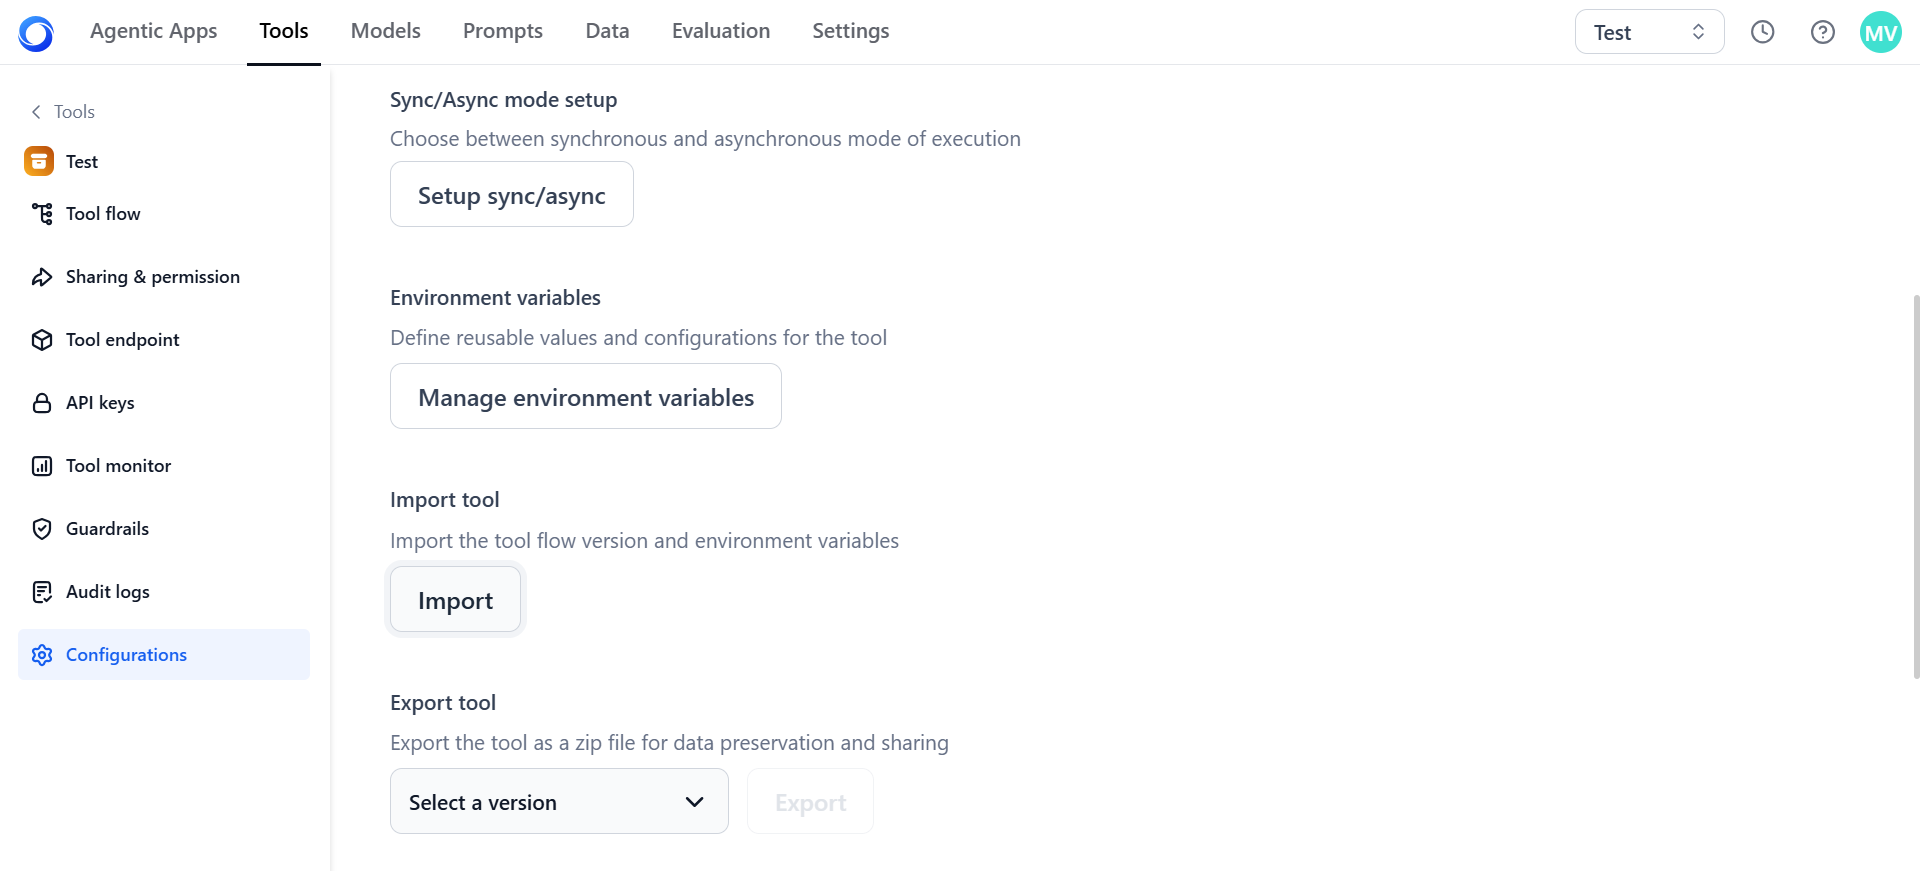The width and height of the screenshot is (1920, 871).
Task: Click the back chevron beside Tools
Action: pos(36,112)
